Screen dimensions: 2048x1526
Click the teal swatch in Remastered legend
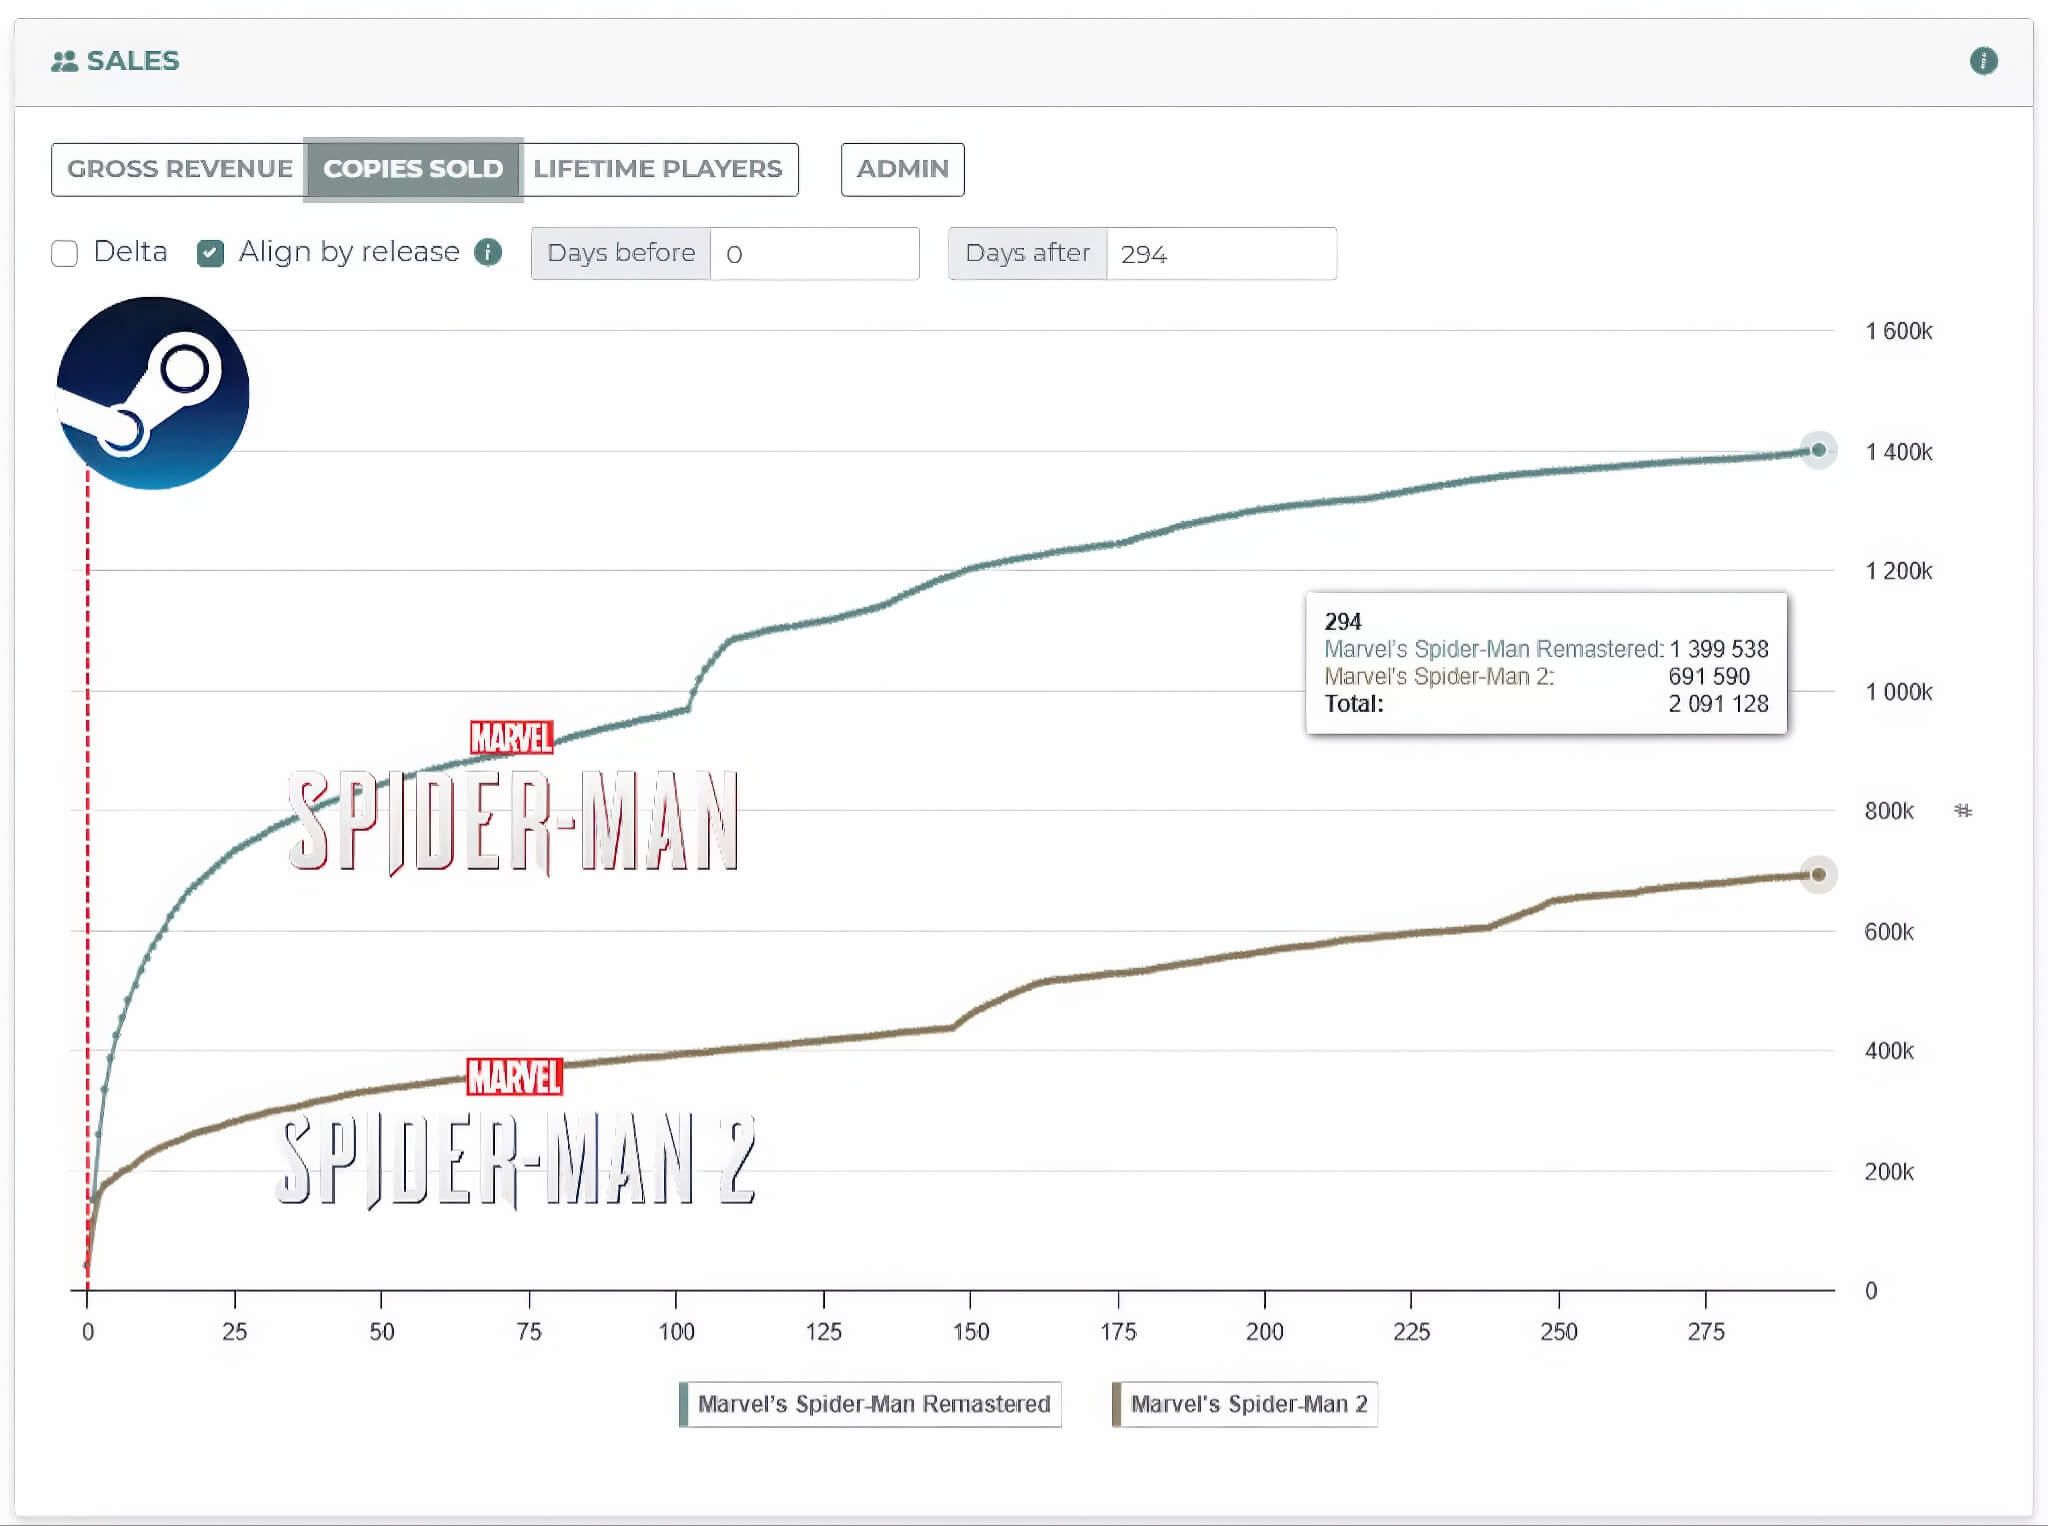click(x=684, y=1404)
